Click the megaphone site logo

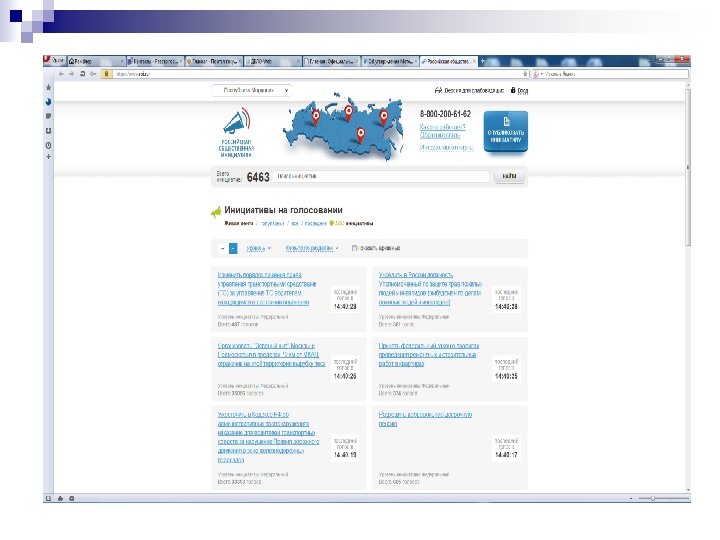point(237,133)
